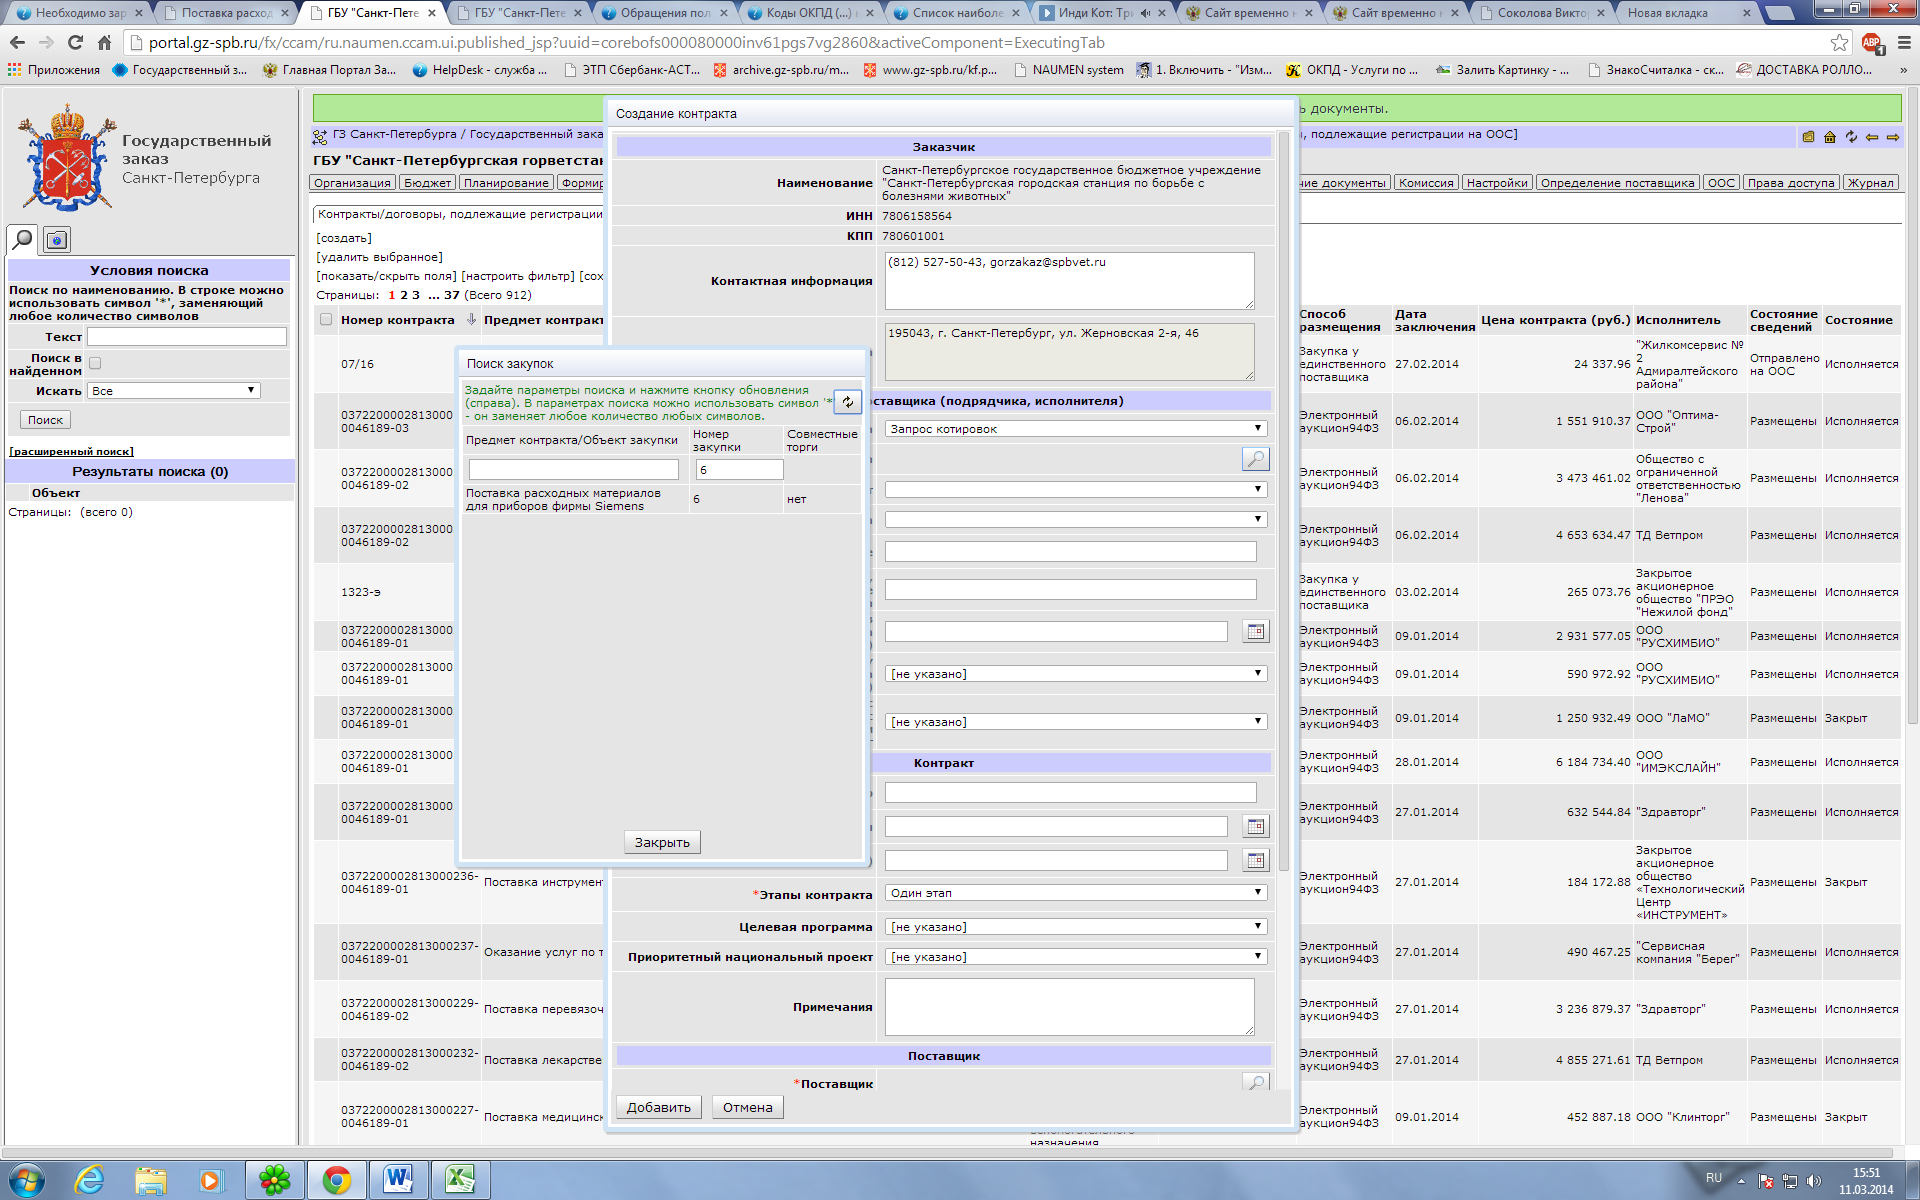This screenshot has width=1920, height=1200.
Task: Click Номер закупки filter input field
Action: pos(739,470)
